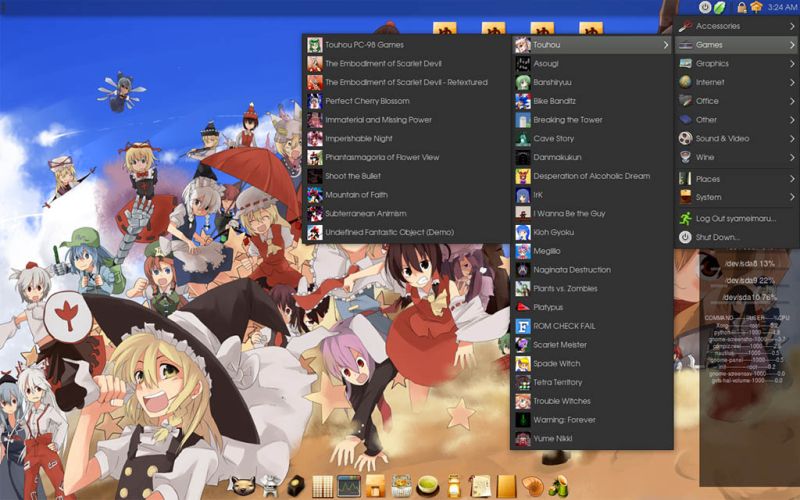The height and width of the screenshot is (500, 800).
Task: Click the green leaf icon in top panel
Action: (719, 7)
